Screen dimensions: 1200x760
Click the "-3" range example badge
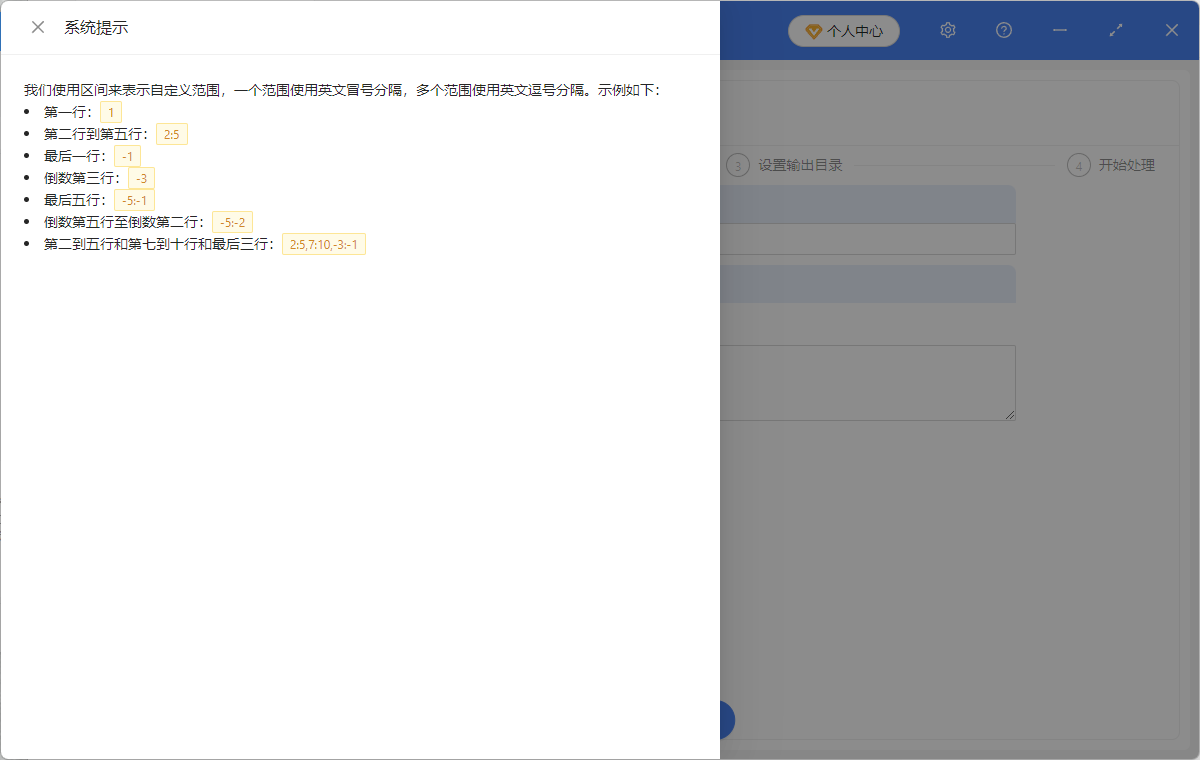click(141, 177)
